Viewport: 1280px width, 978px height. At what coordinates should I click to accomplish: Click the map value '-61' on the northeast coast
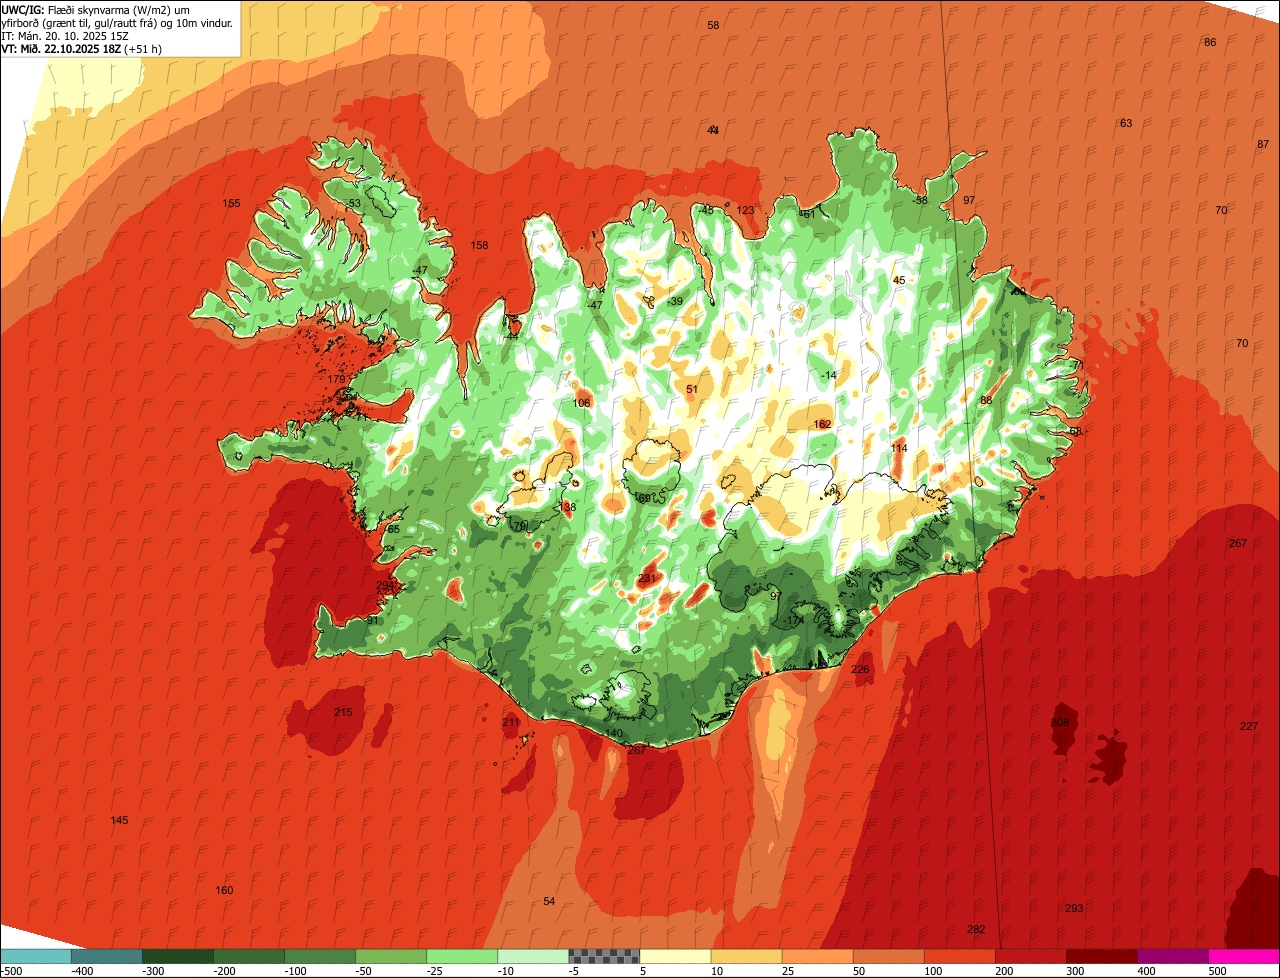click(808, 213)
